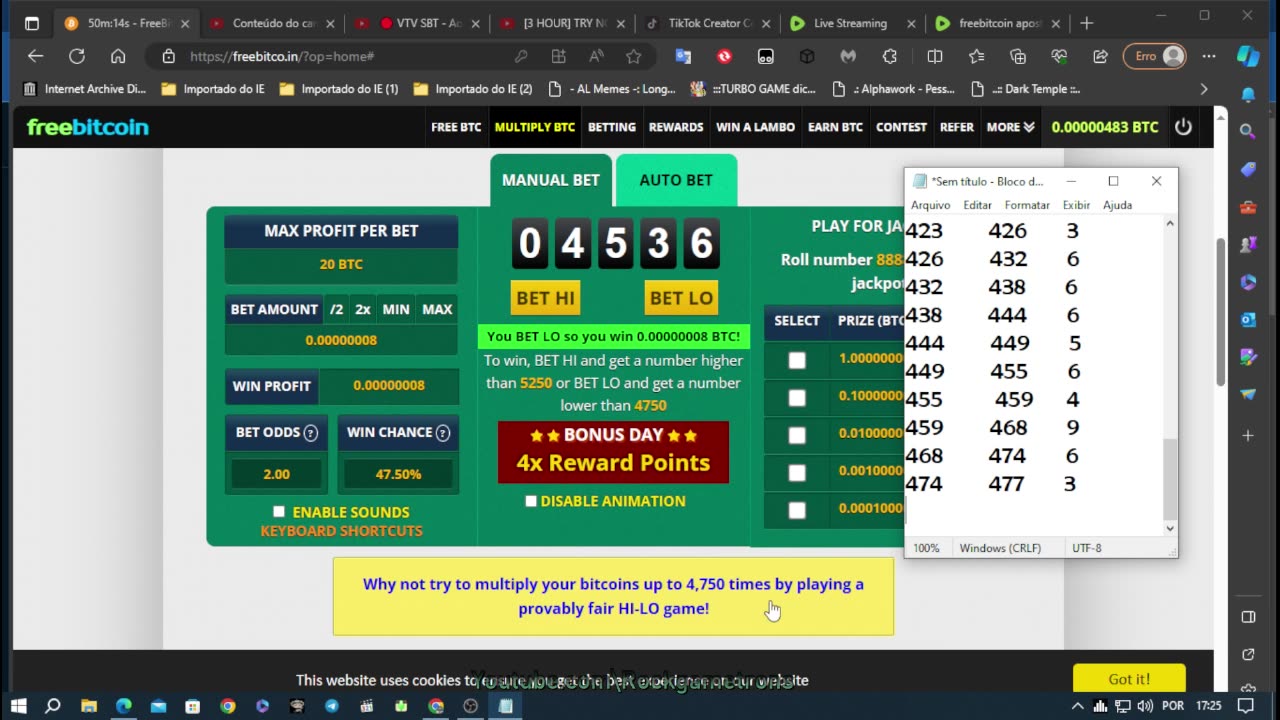Check the Disable Animation box

tap(531, 501)
